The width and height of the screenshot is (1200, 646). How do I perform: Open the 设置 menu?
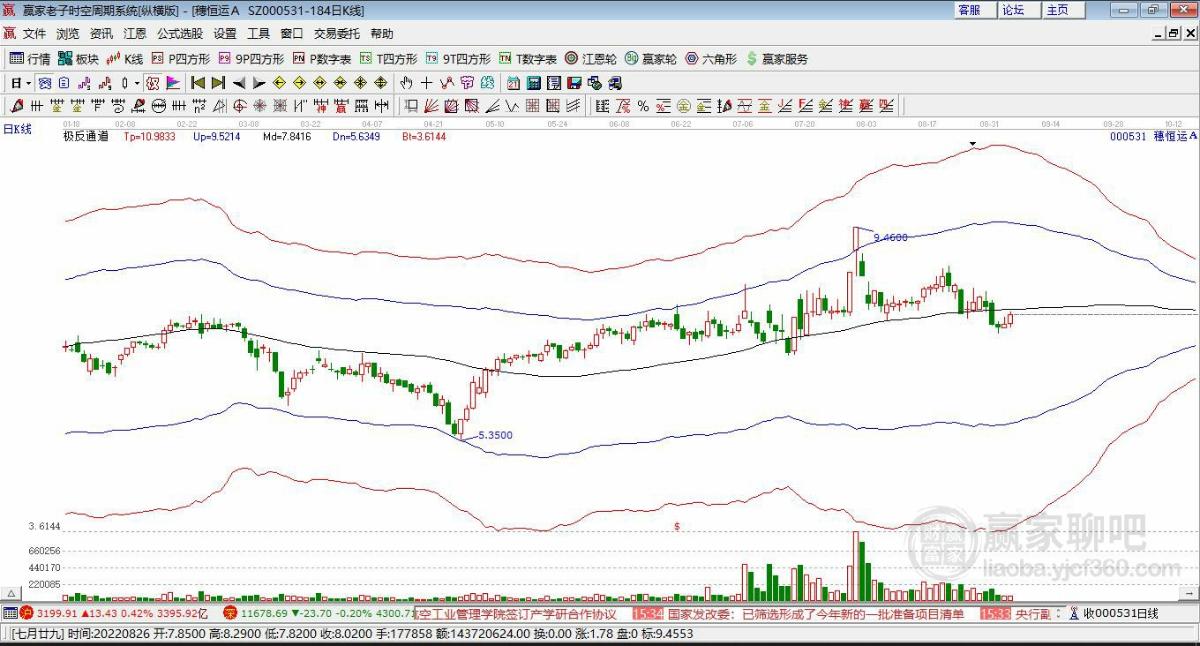tap(225, 34)
